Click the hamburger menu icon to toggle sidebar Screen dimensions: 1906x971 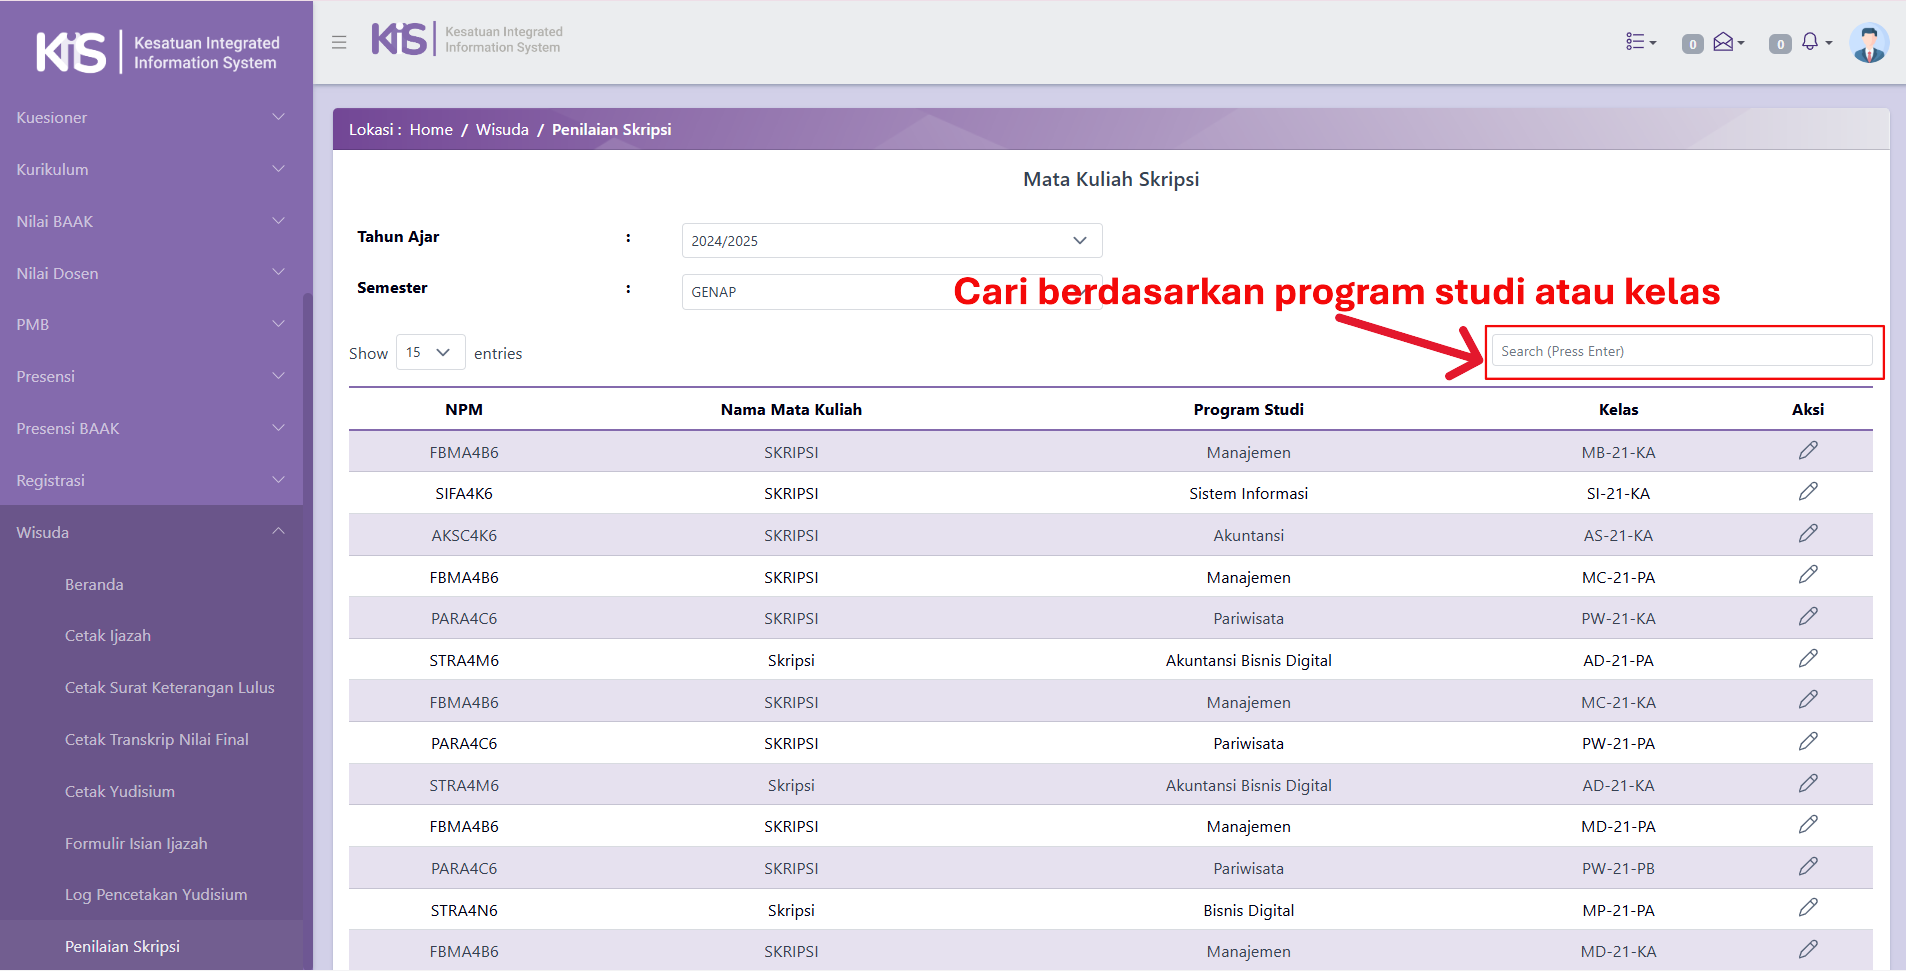339,42
